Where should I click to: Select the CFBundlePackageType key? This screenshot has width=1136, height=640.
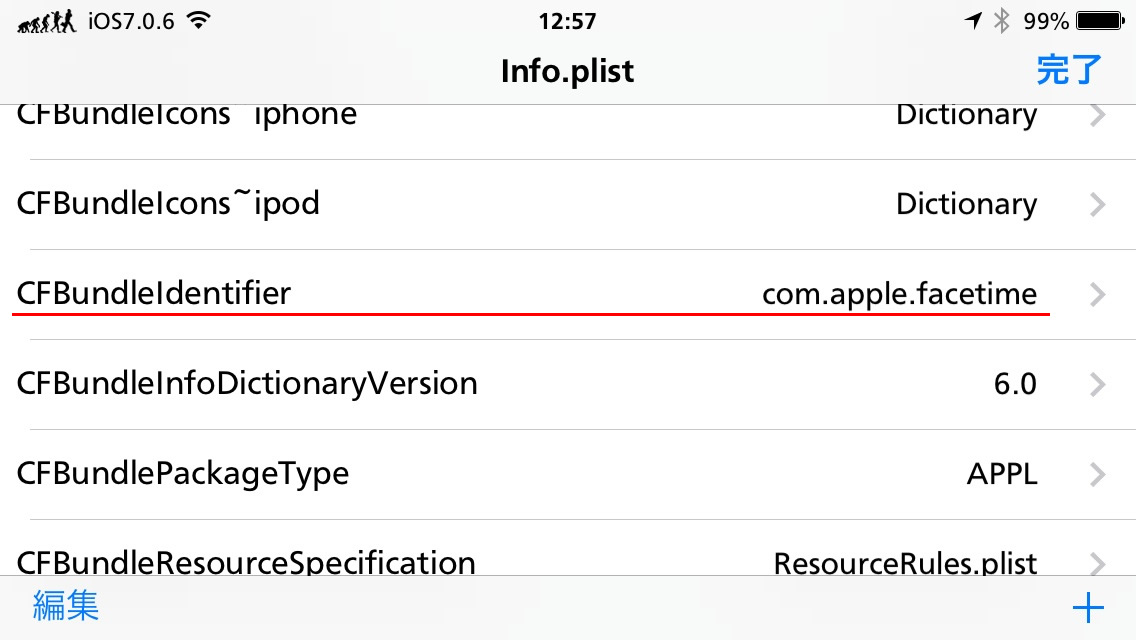(x=183, y=474)
